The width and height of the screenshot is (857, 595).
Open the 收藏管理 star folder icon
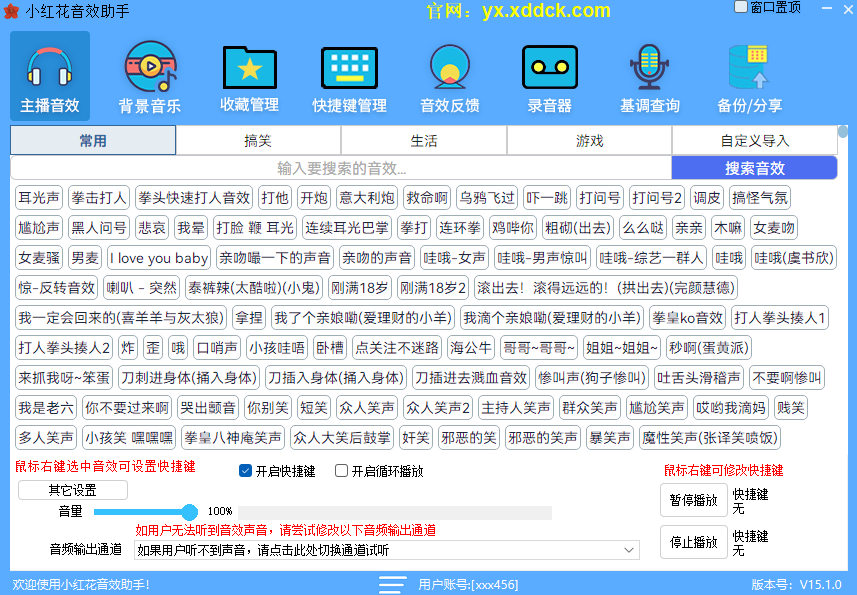[x=250, y=68]
